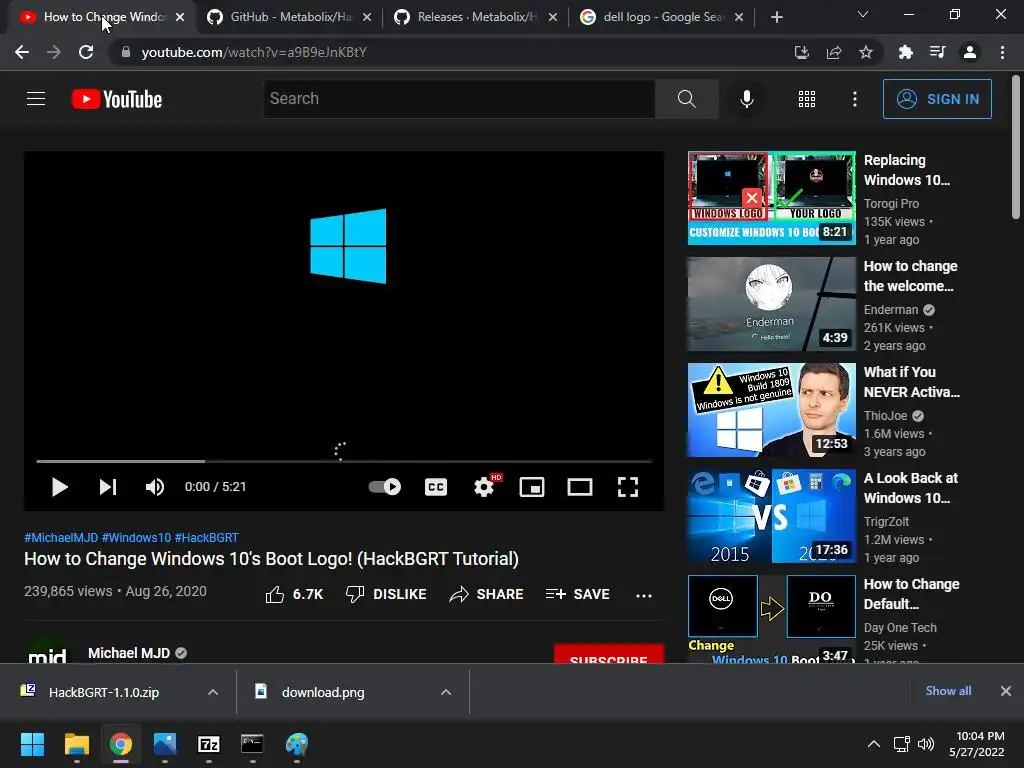Open a new browser tab

[776, 17]
